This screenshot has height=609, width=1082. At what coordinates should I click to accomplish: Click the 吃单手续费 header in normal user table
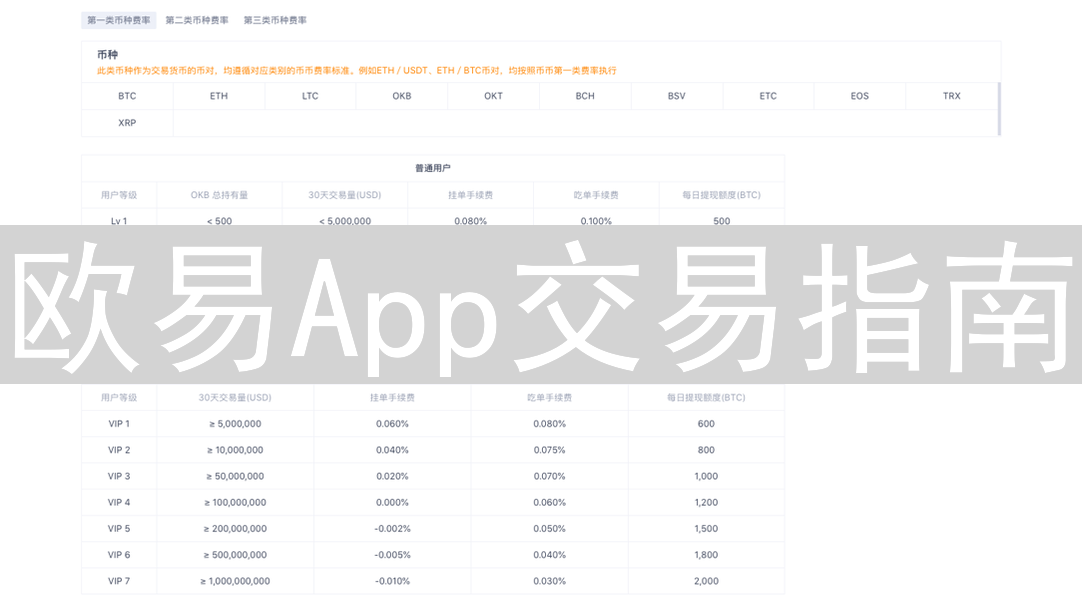(596, 195)
